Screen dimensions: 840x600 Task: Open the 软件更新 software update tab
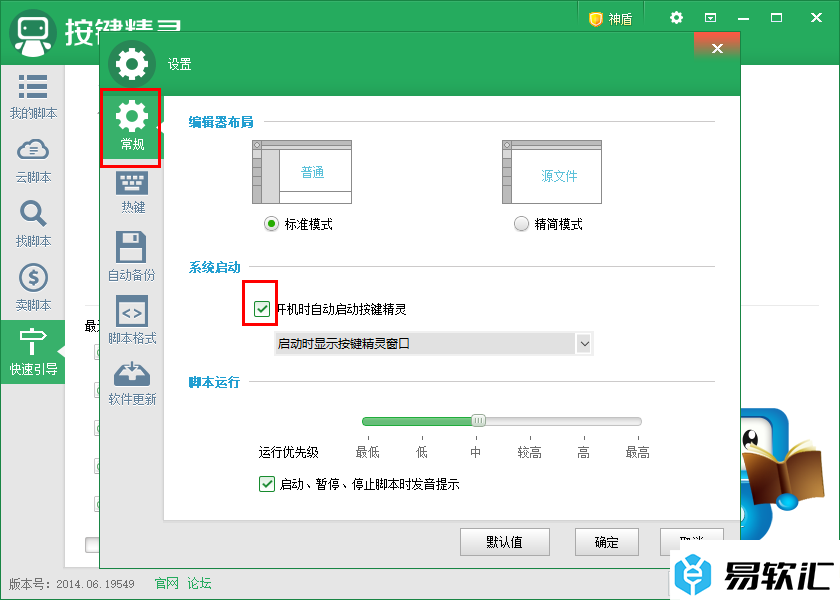click(x=132, y=383)
